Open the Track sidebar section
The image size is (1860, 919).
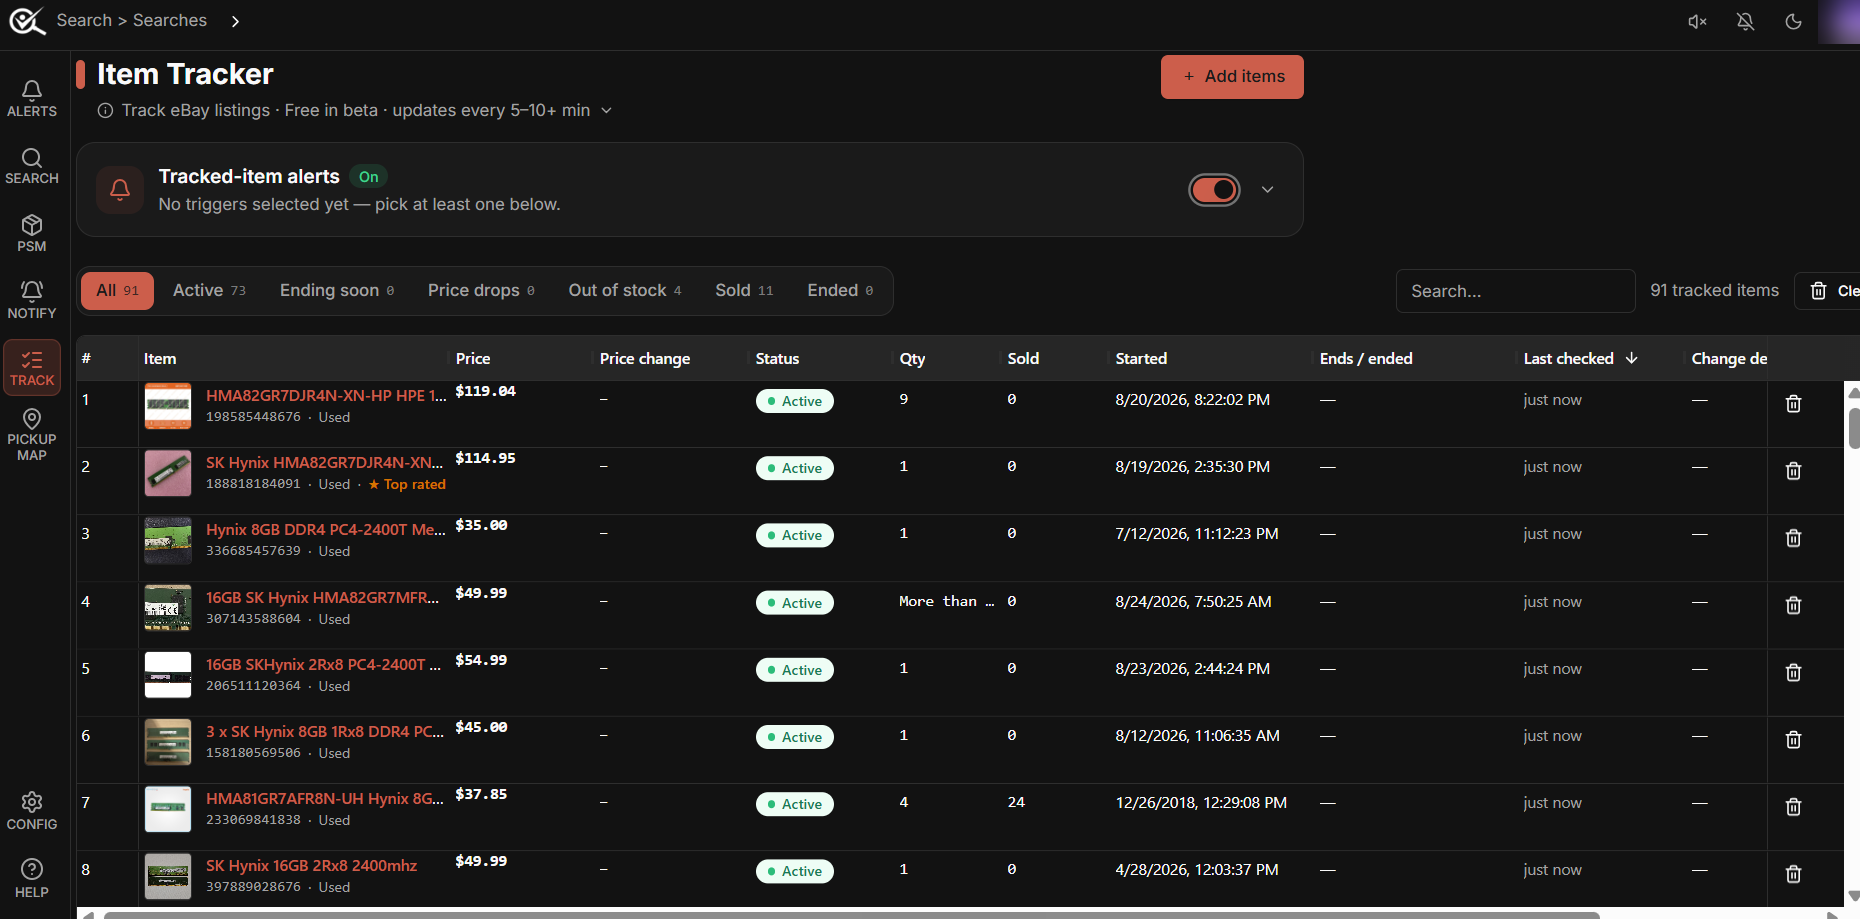coord(32,368)
